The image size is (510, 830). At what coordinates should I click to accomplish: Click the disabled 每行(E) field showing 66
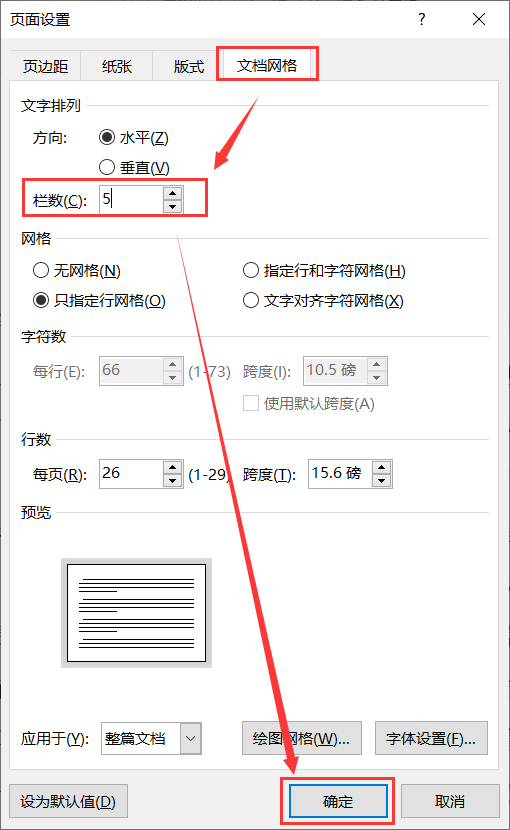coord(131,371)
